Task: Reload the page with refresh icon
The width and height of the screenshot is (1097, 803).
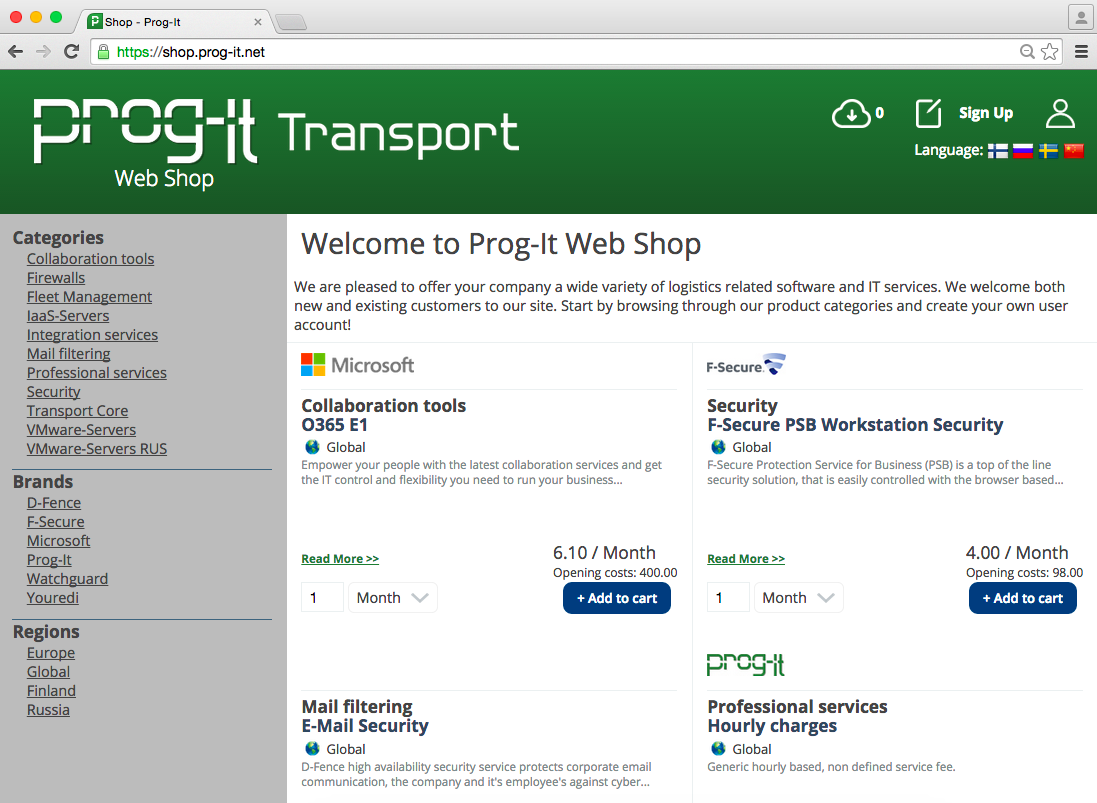Action: click(71, 51)
